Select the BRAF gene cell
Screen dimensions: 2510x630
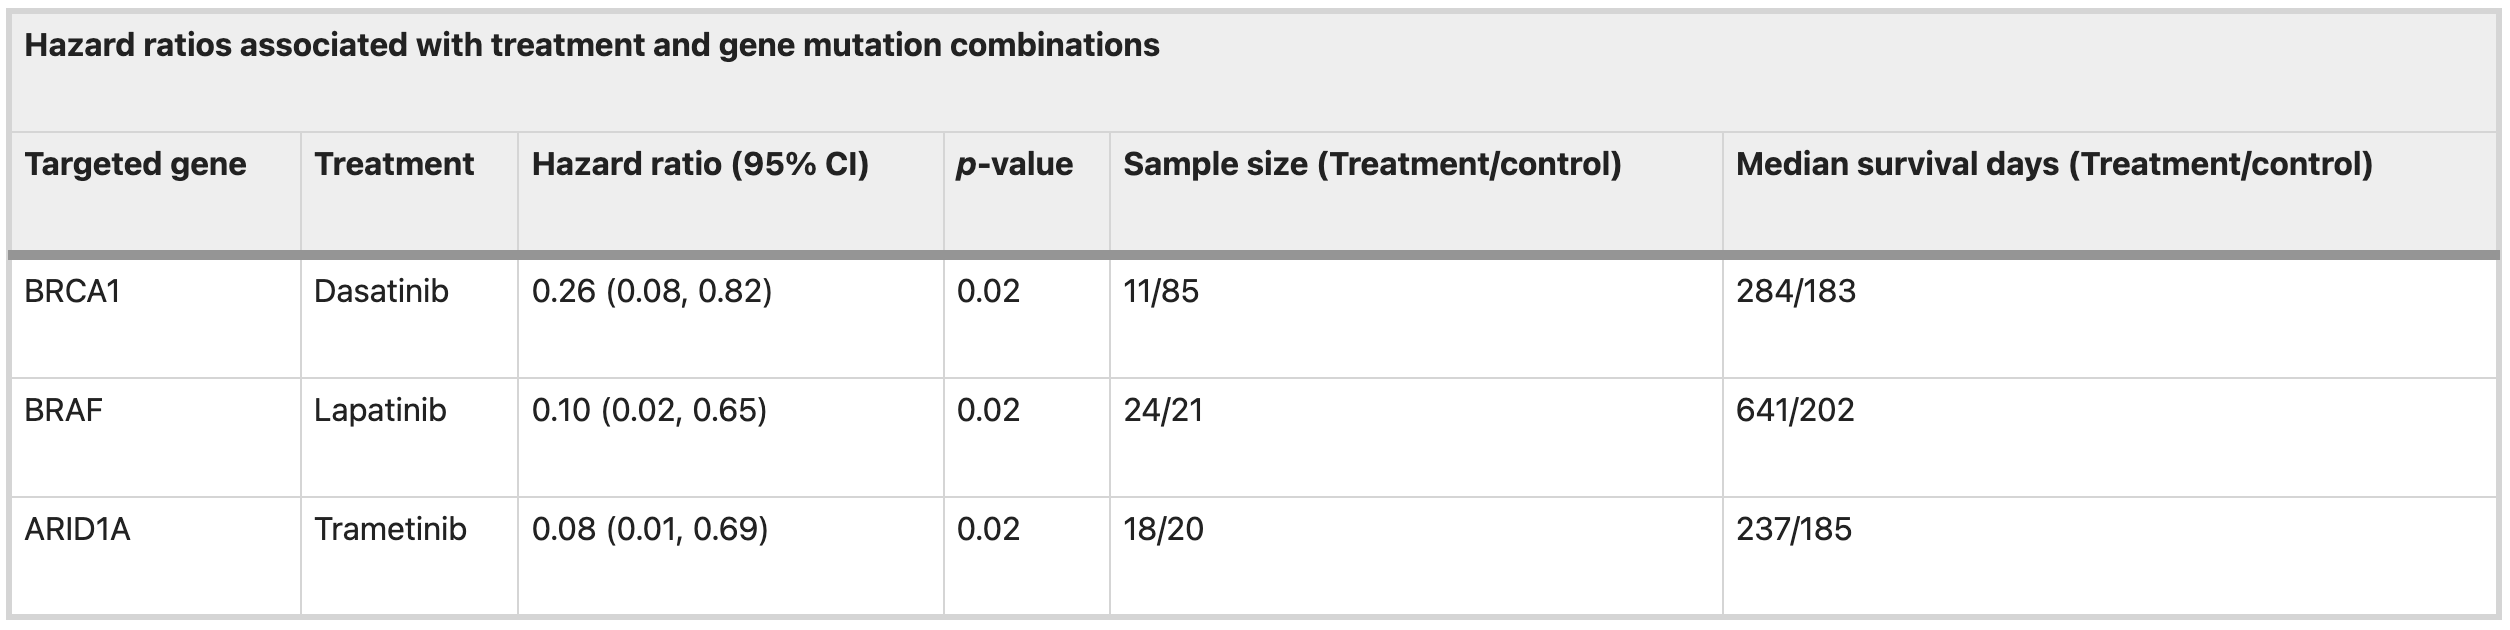[64, 411]
